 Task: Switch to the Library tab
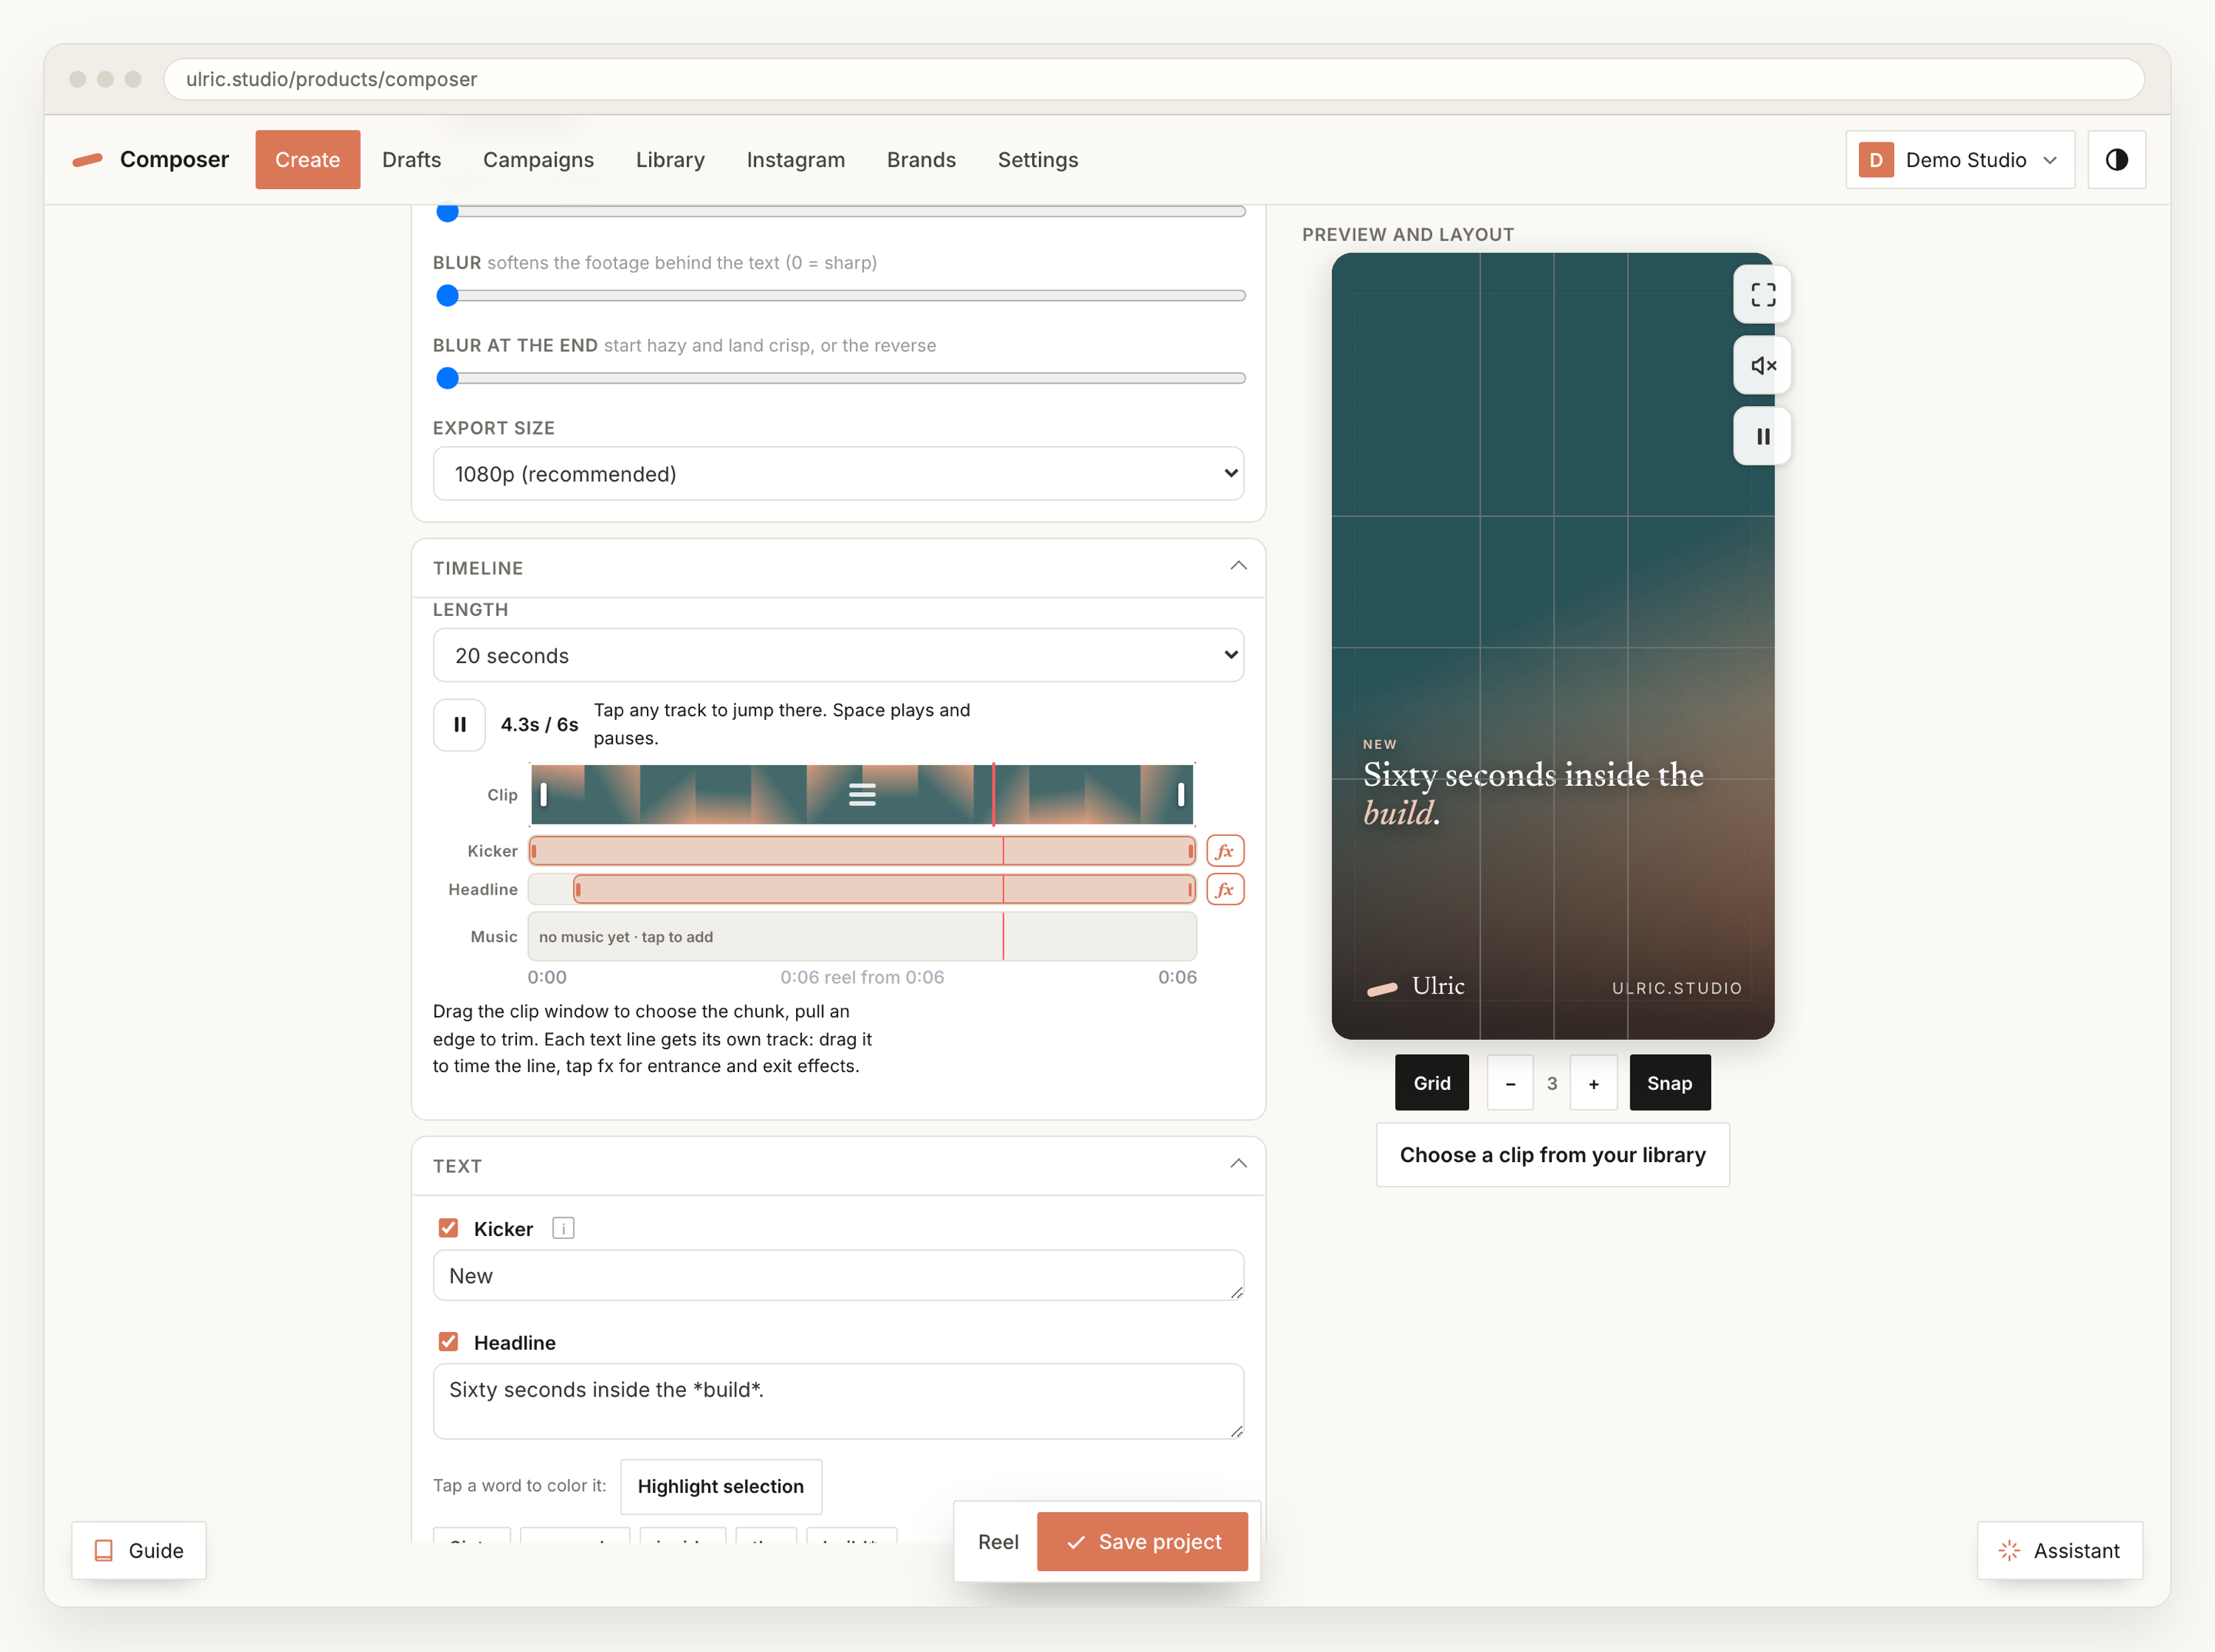pyautogui.click(x=670, y=160)
